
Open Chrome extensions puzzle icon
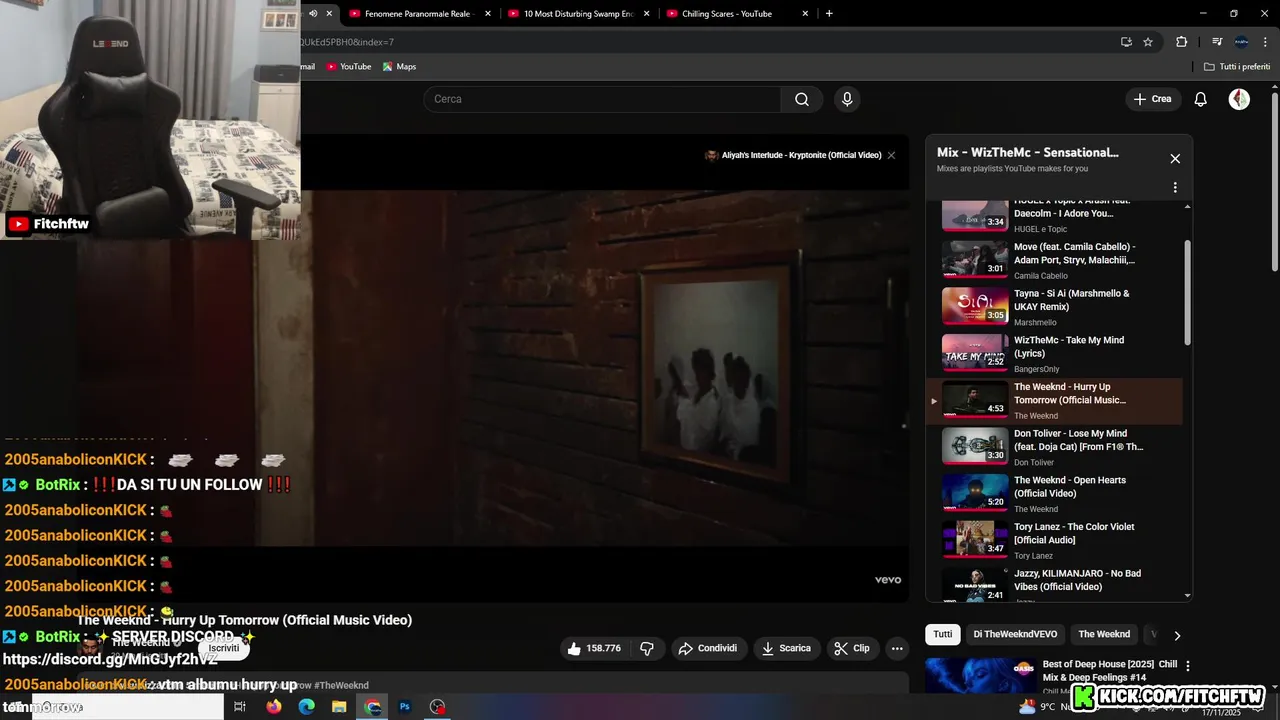pos(1182,42)
